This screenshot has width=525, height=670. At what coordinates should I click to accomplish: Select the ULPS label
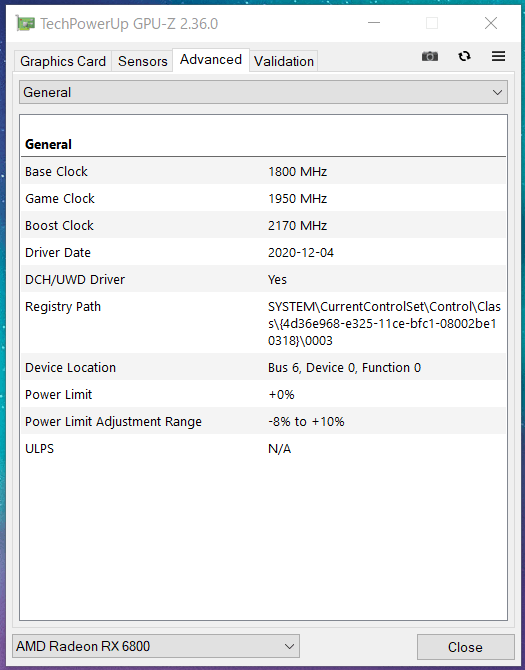click(x=39, y=448)
